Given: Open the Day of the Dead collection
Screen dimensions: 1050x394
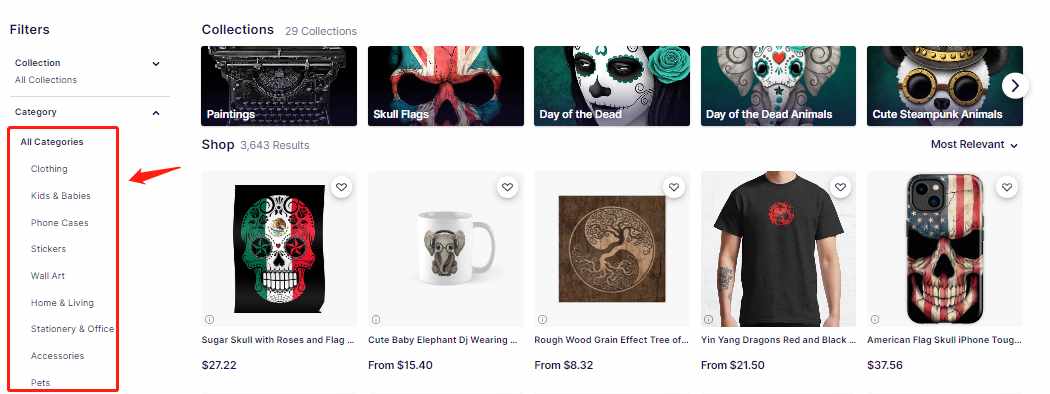Looking at the screenshot, I should coord(611,86).
